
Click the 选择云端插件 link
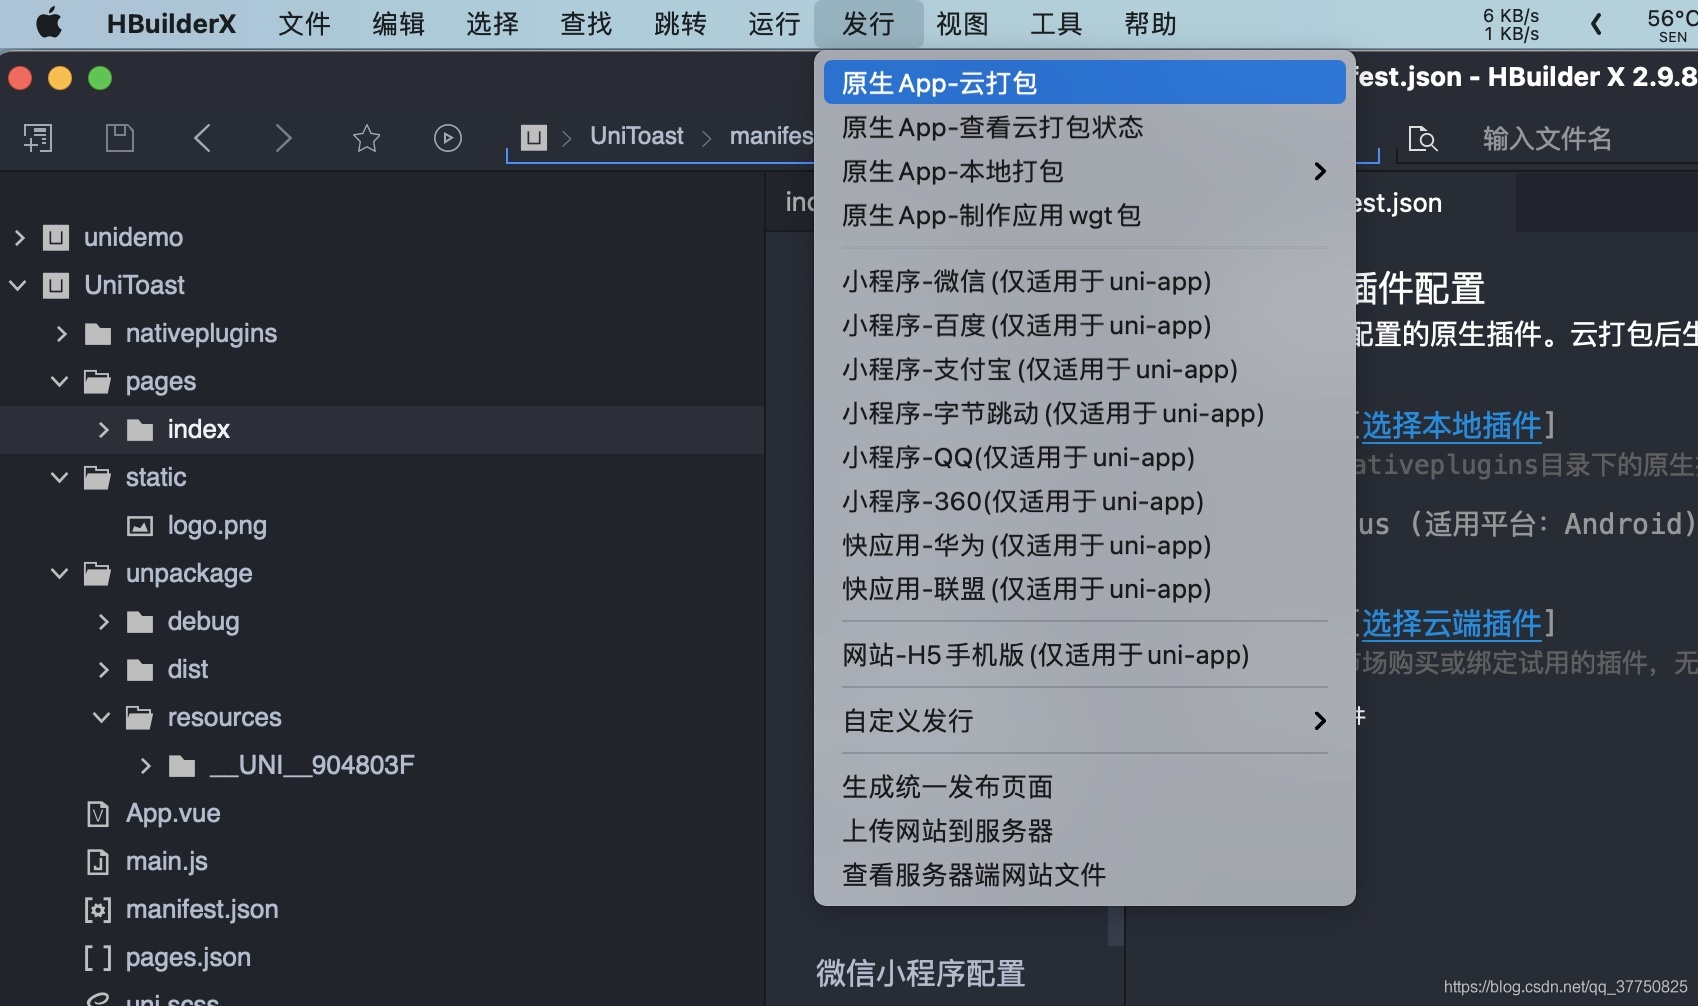(x=1451, y=623)
